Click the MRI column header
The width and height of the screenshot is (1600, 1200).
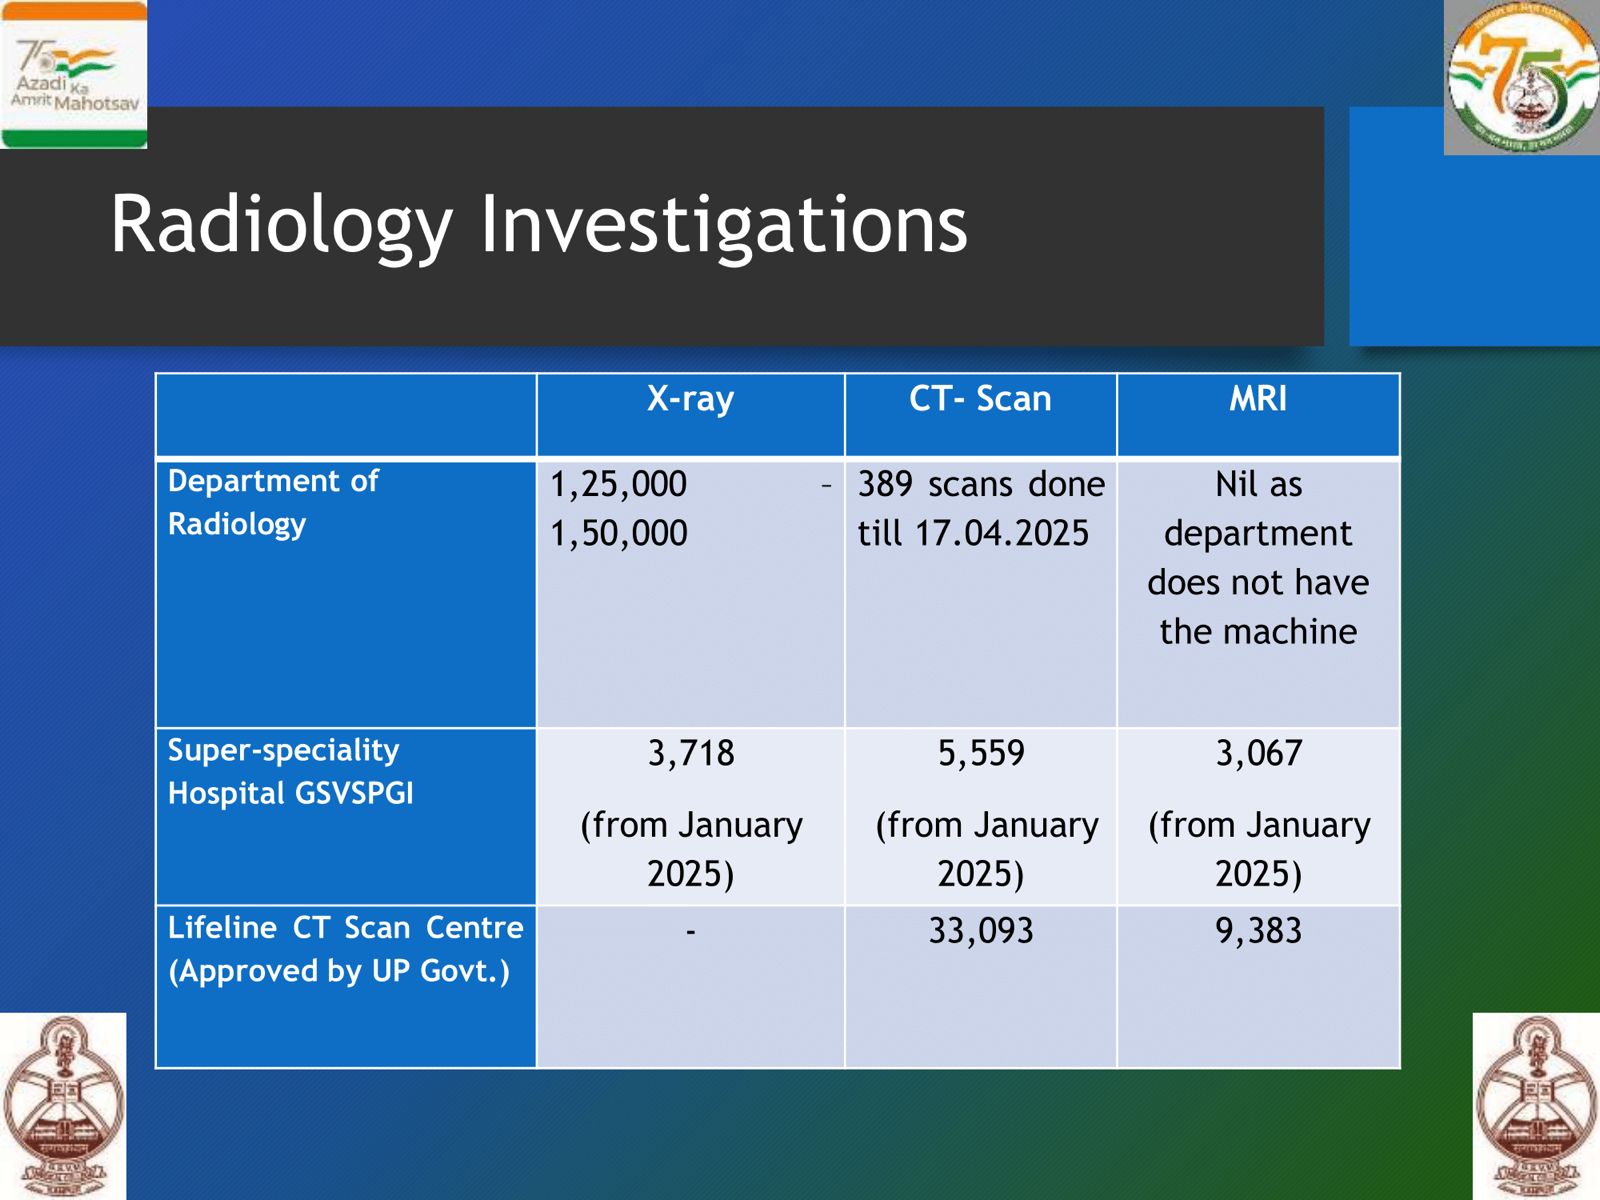[x=1258, y=399]
